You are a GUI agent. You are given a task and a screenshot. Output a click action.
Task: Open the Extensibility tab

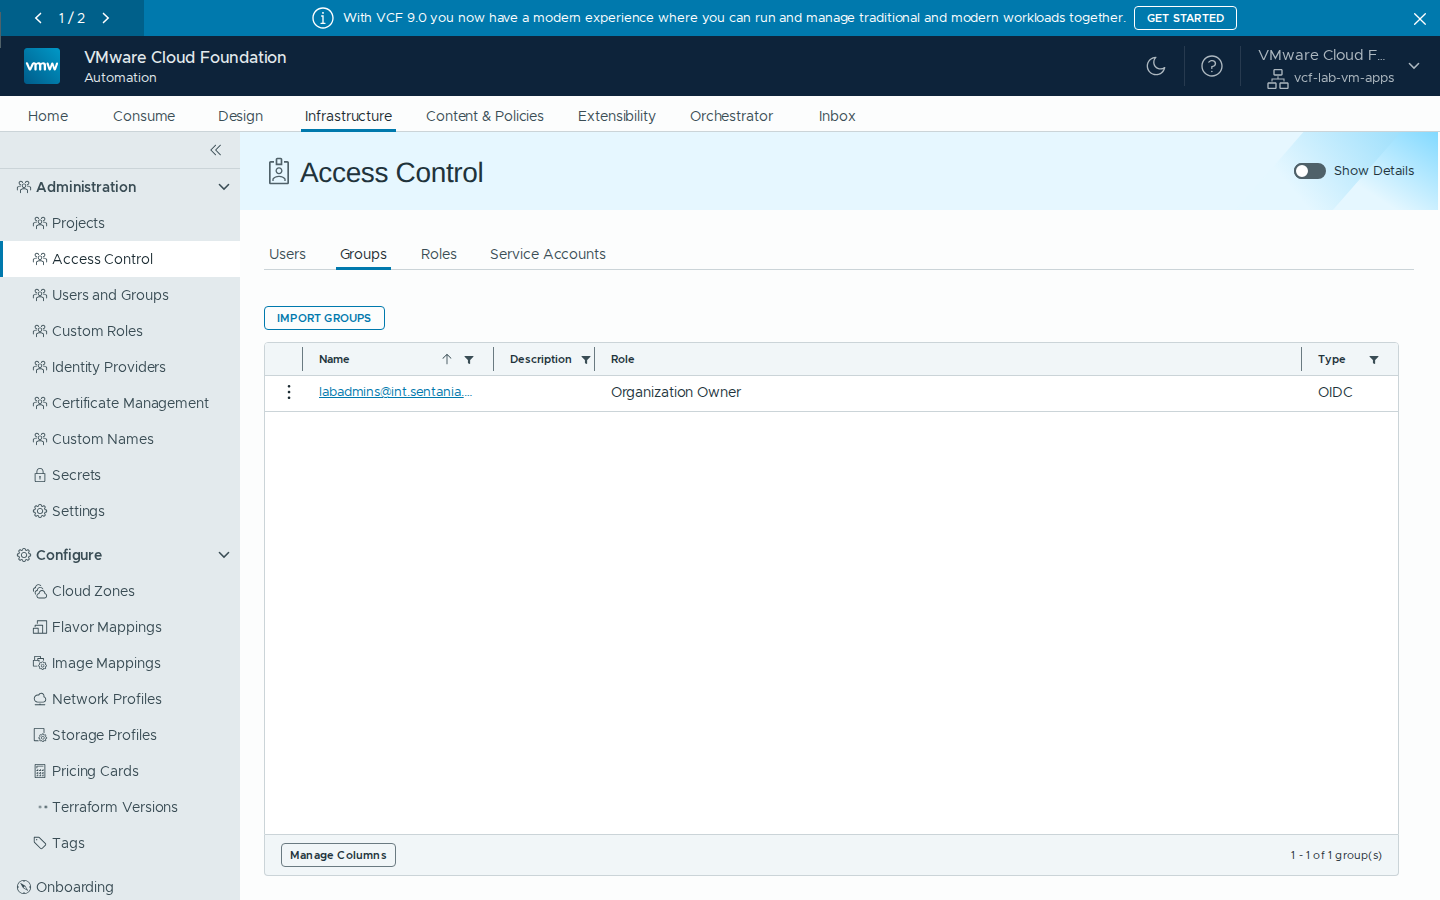click(617, 116)
